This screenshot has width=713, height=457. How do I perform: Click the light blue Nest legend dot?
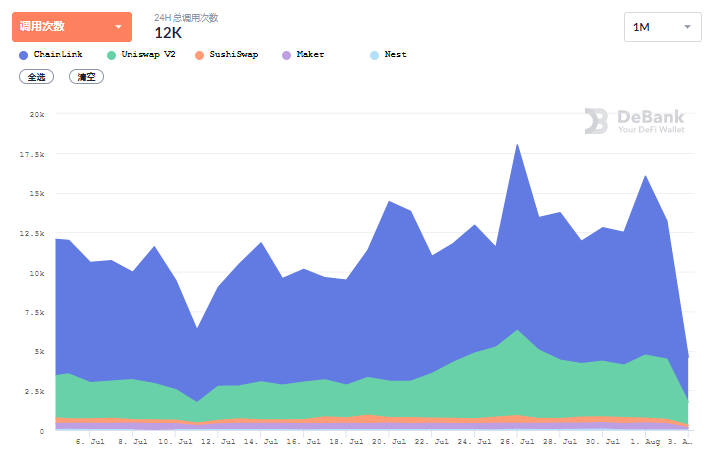pos(374,55)
